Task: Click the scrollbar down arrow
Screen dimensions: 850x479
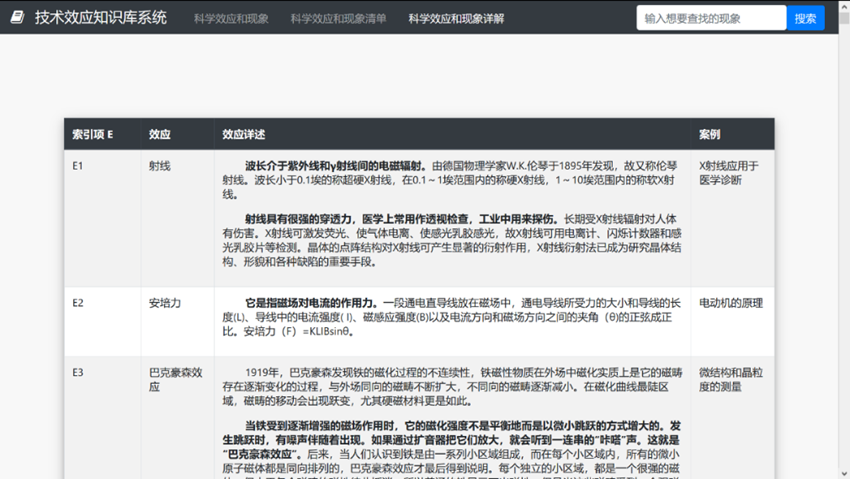Action: (x=844, y=474)
